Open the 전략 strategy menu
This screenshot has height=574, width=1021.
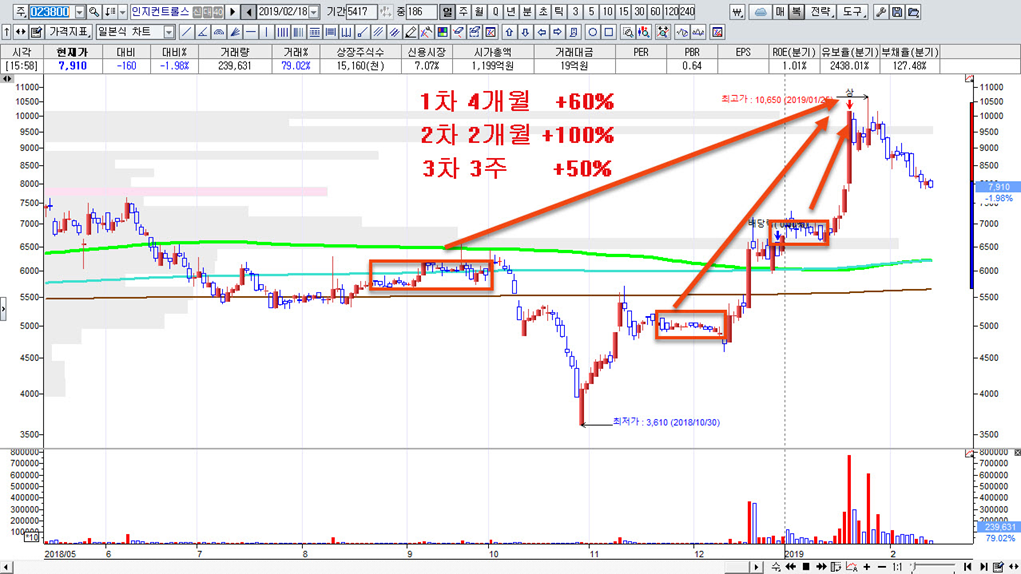(821, 12)
